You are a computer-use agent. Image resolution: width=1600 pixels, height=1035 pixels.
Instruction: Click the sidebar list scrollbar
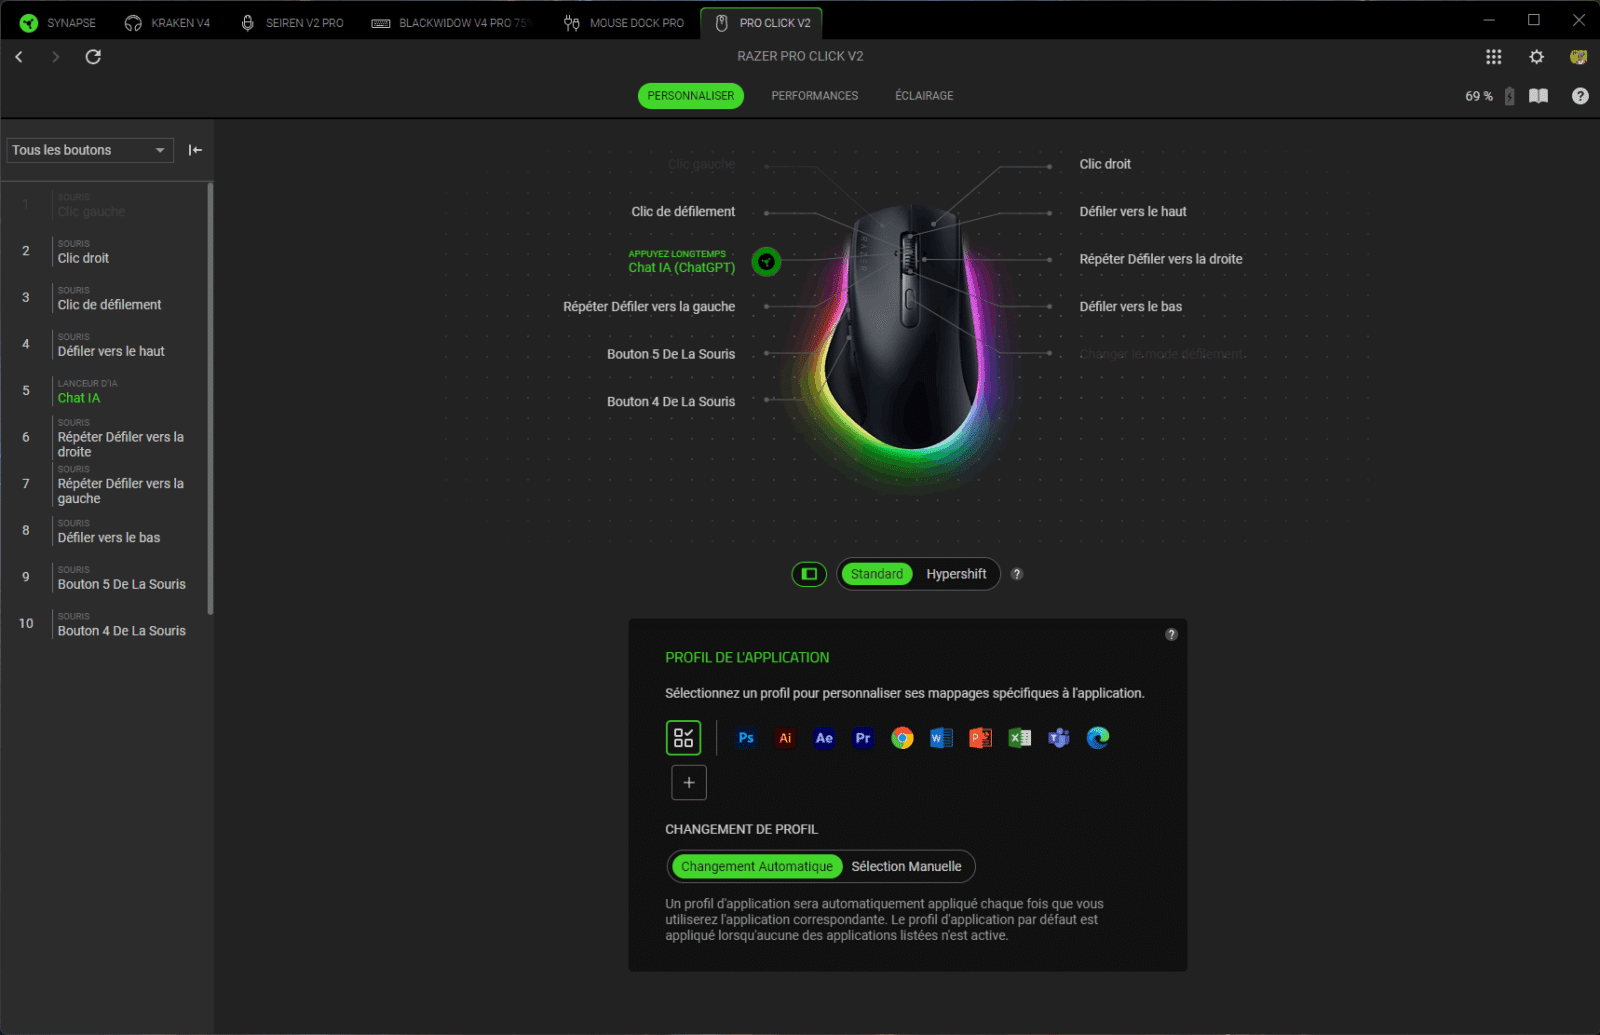[210, 398]
